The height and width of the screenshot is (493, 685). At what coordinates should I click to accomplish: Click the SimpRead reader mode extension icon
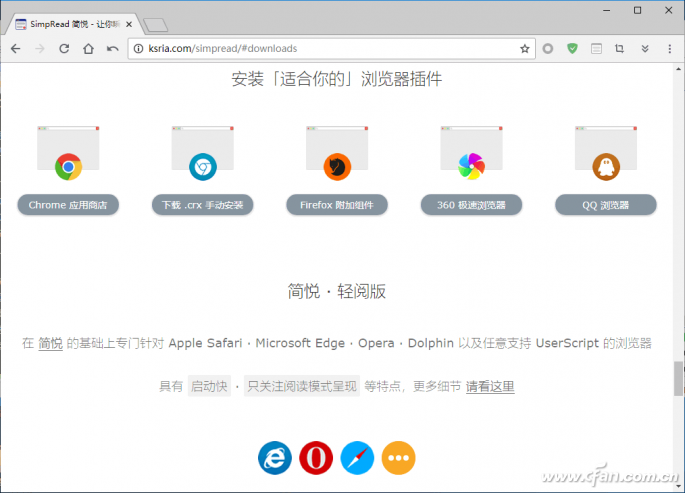point(596,48)
